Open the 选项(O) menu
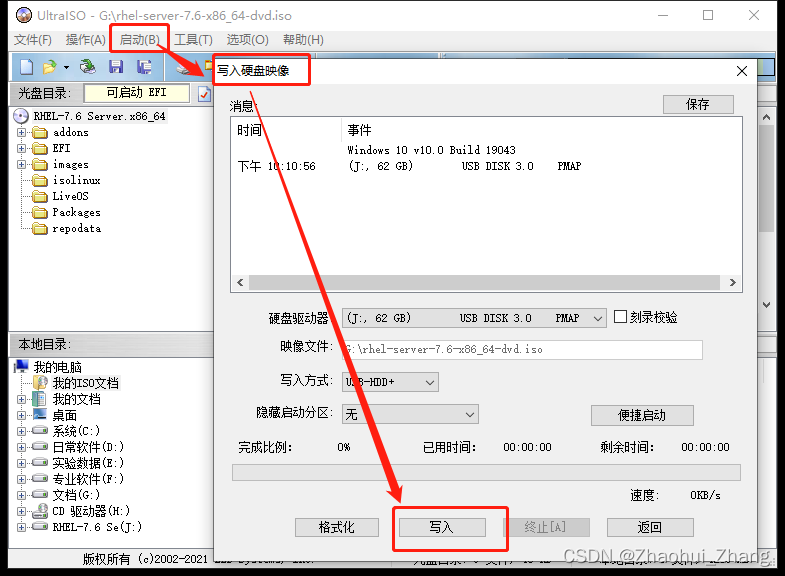 (x=247, y=40)
